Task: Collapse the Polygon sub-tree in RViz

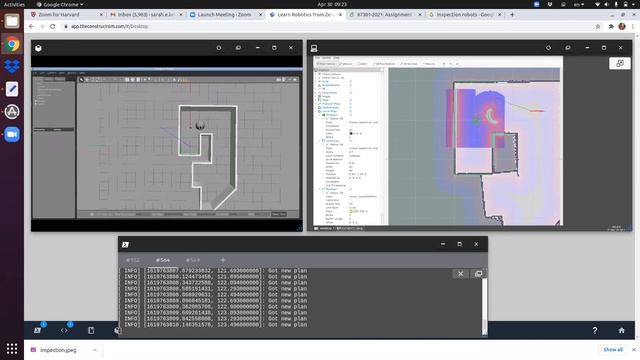Action: coord(320,115)
